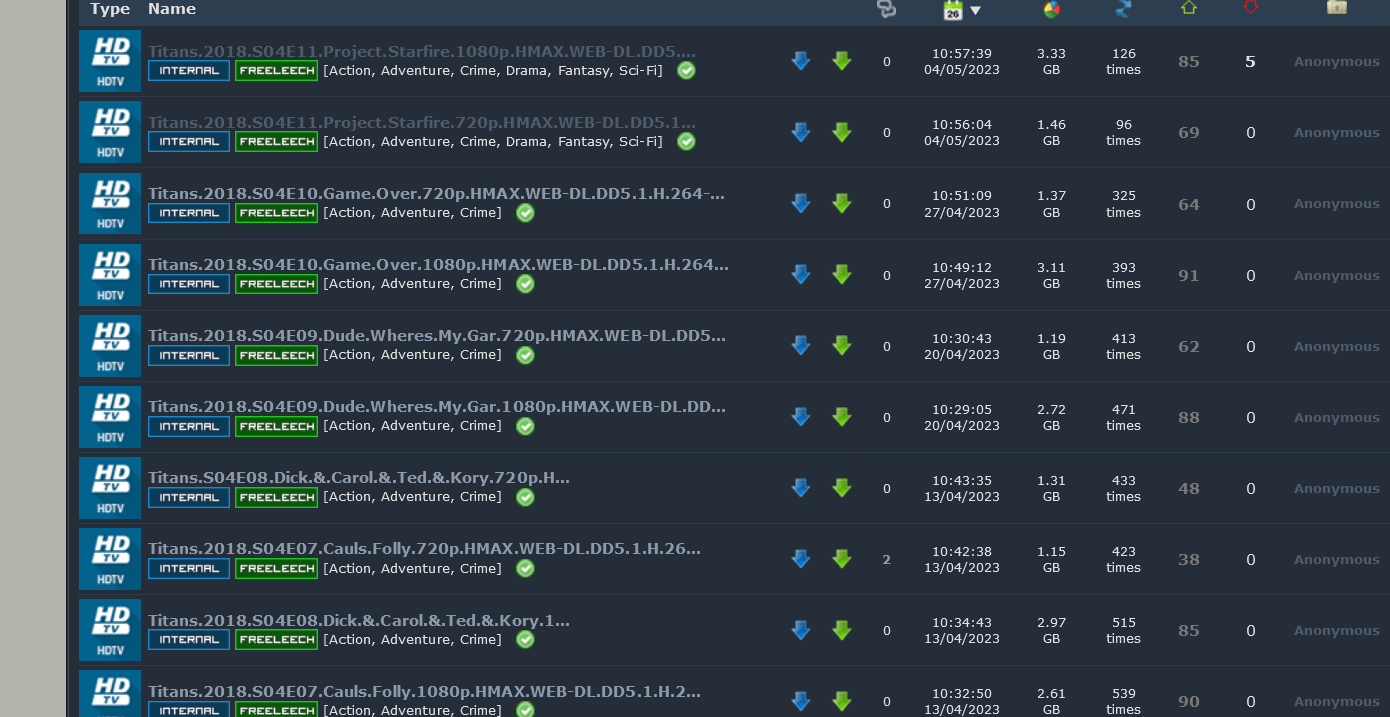Sort by seeders green up arrow
Image resolution: width=1390 pixels, height=717 pixels.
(x=1188, y=7)
